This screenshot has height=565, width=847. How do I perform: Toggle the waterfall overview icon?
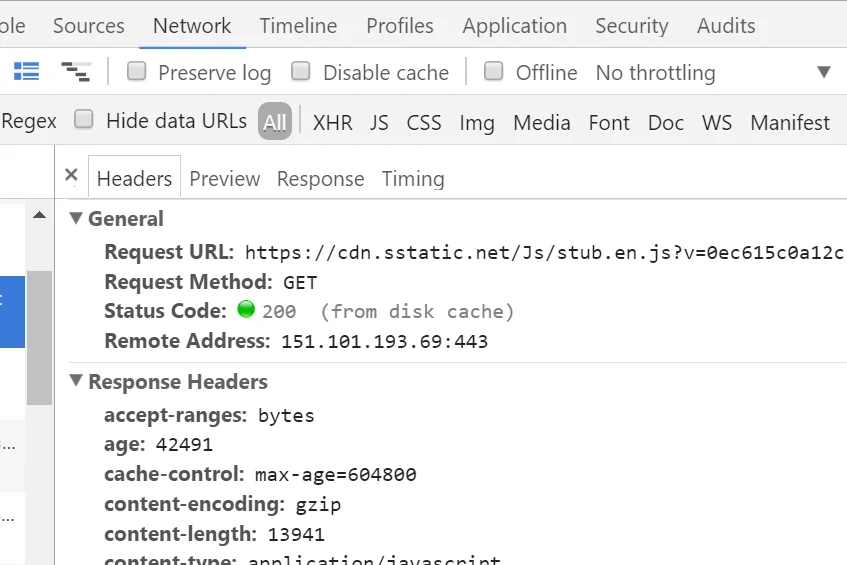(x=76, y=71)
